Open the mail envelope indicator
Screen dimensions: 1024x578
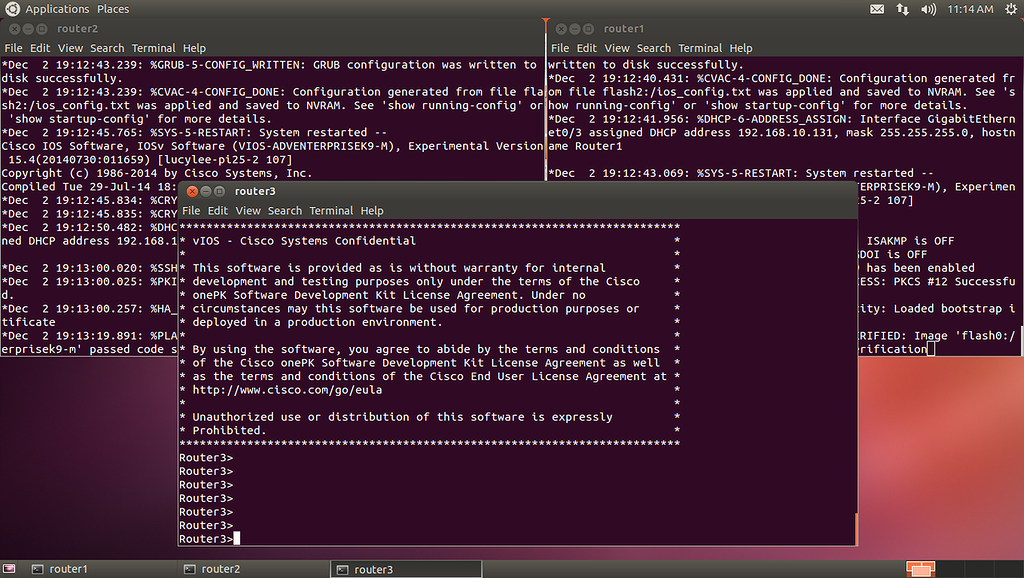point(877,9)
